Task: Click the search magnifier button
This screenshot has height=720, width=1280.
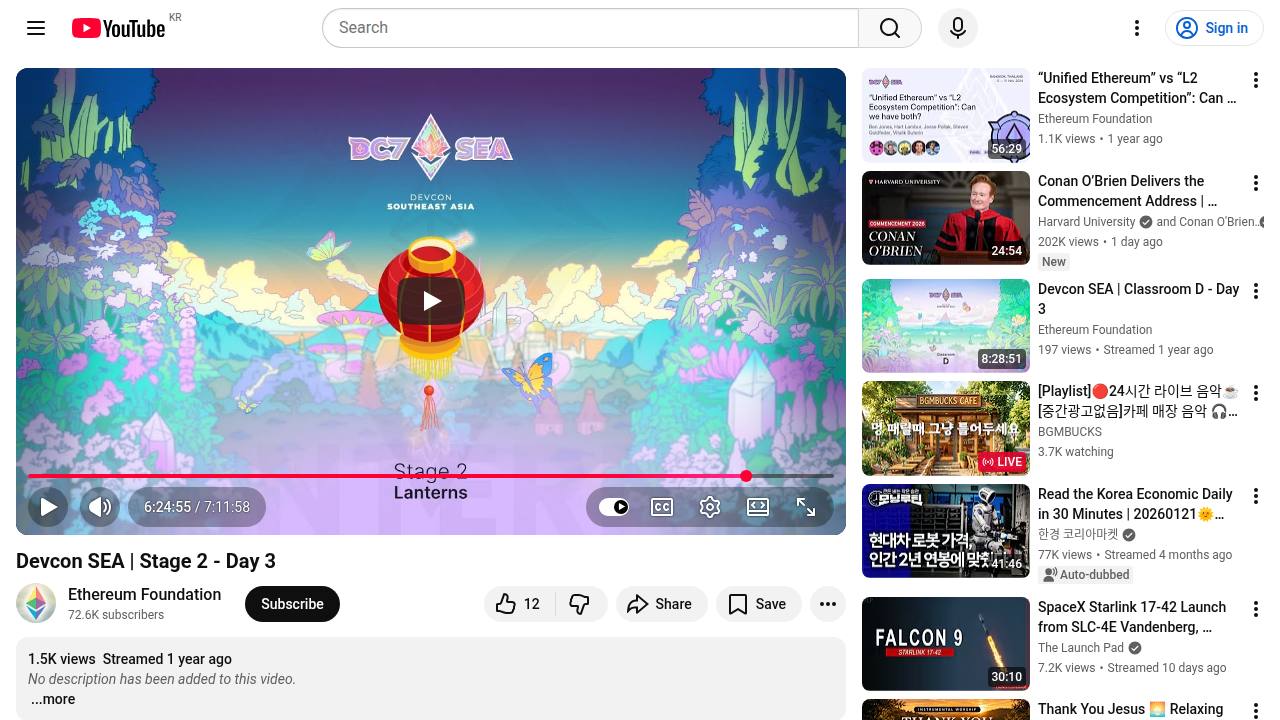Action: [890, 28]
